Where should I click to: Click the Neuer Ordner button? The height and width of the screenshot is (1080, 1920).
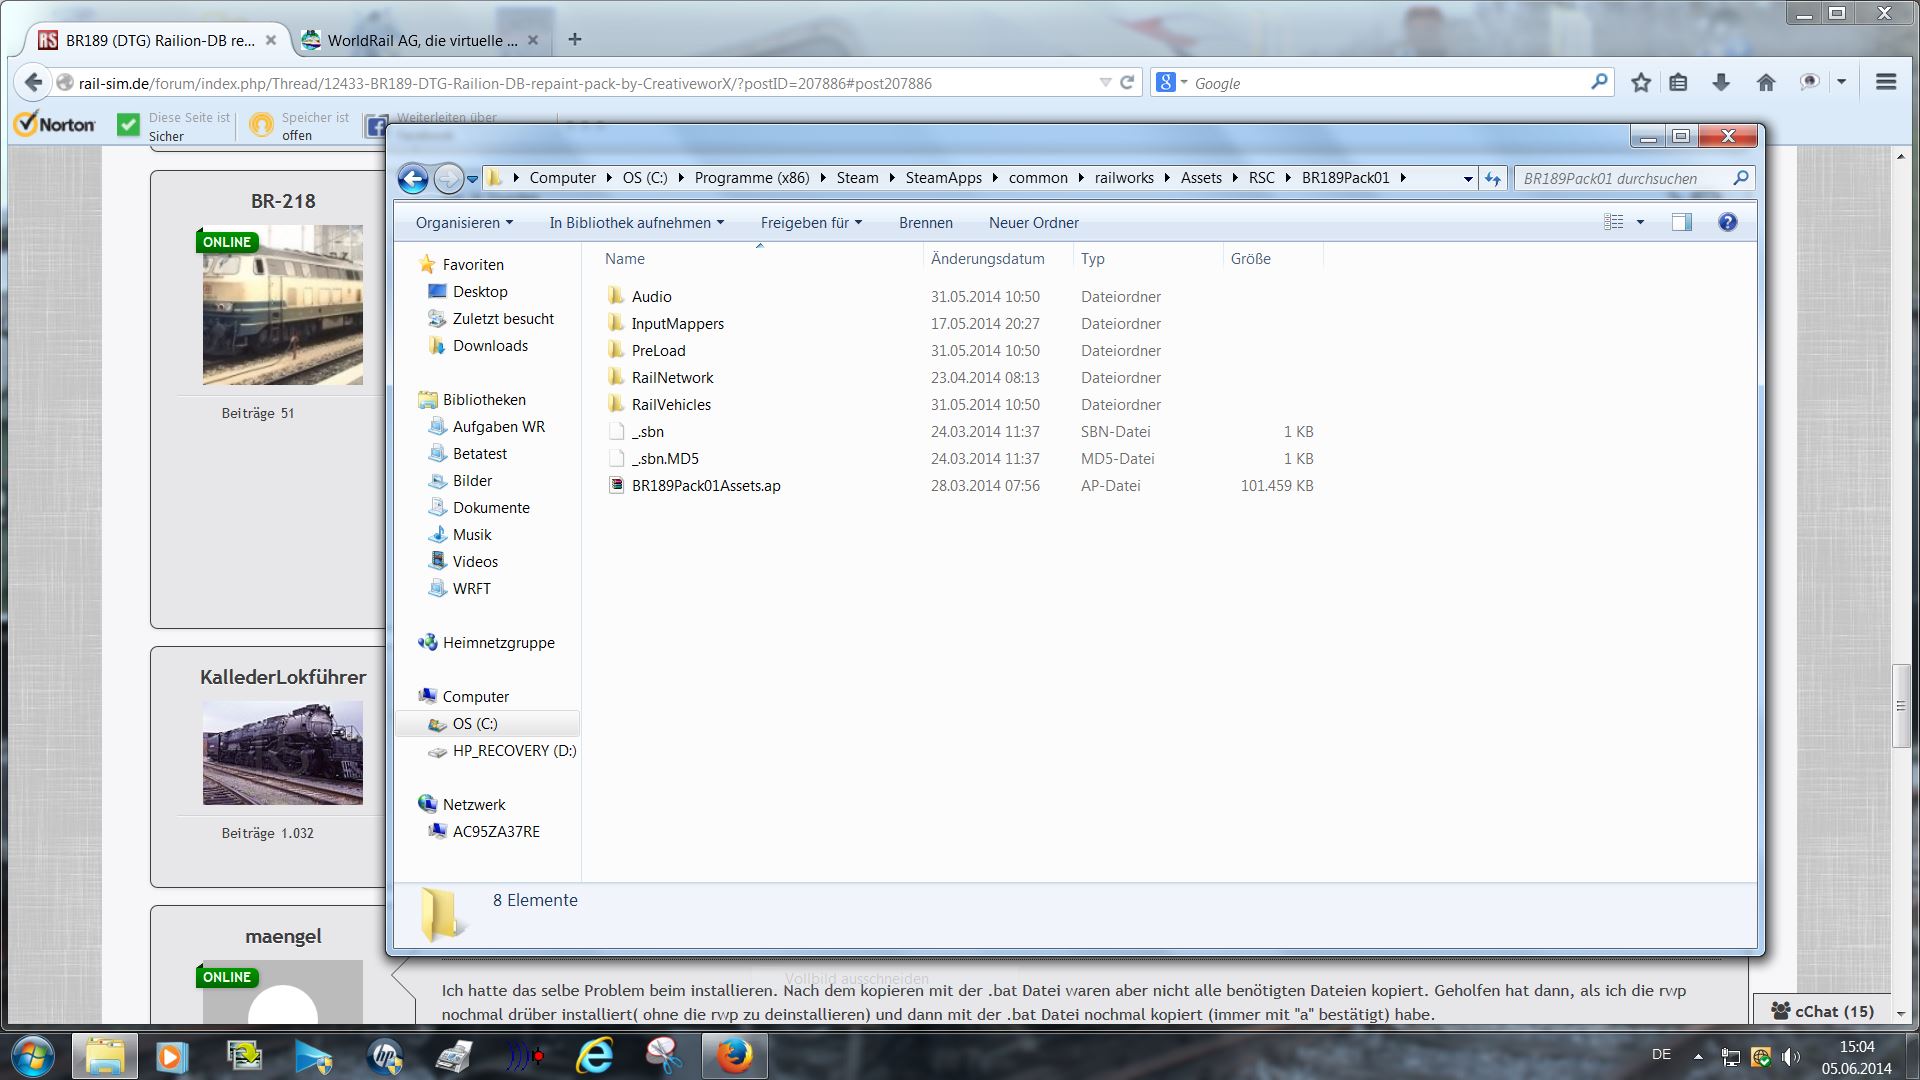pyautogui.click(x=1033, y=223)
